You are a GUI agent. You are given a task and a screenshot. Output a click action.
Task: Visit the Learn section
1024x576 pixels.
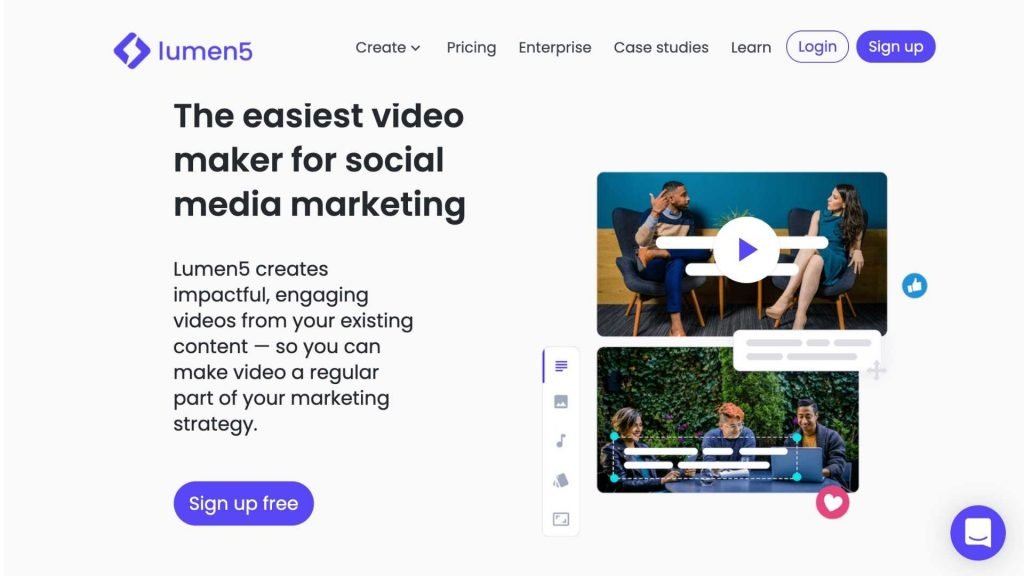pos(751,48)
